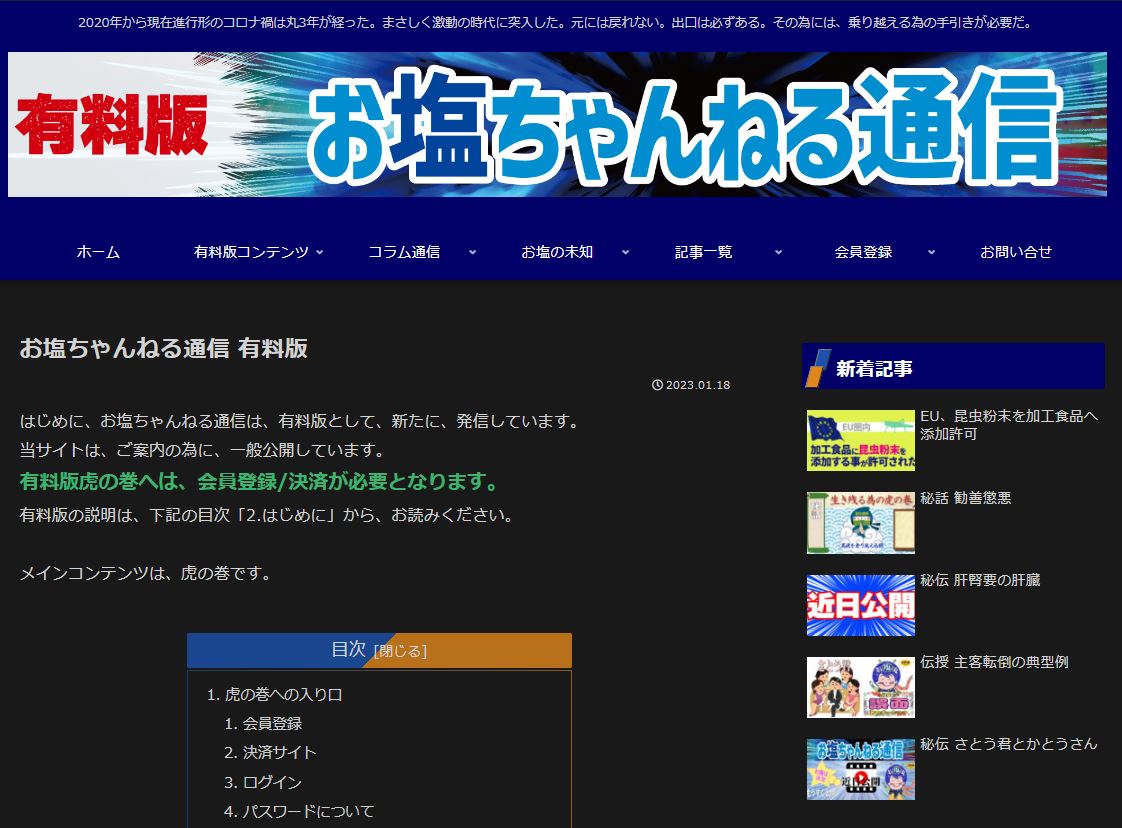
Task: Open the EU insect powder article thumbnail
Action: pyautogui.click(x=860, y=440)
